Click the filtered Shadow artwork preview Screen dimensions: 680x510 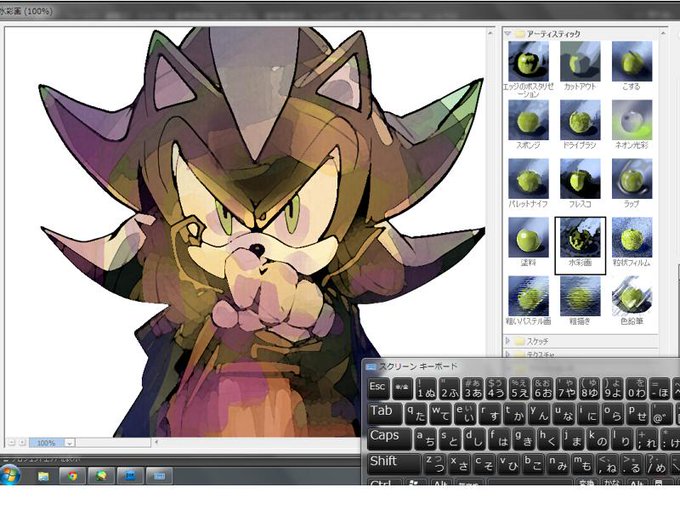[x=245, y=232]
